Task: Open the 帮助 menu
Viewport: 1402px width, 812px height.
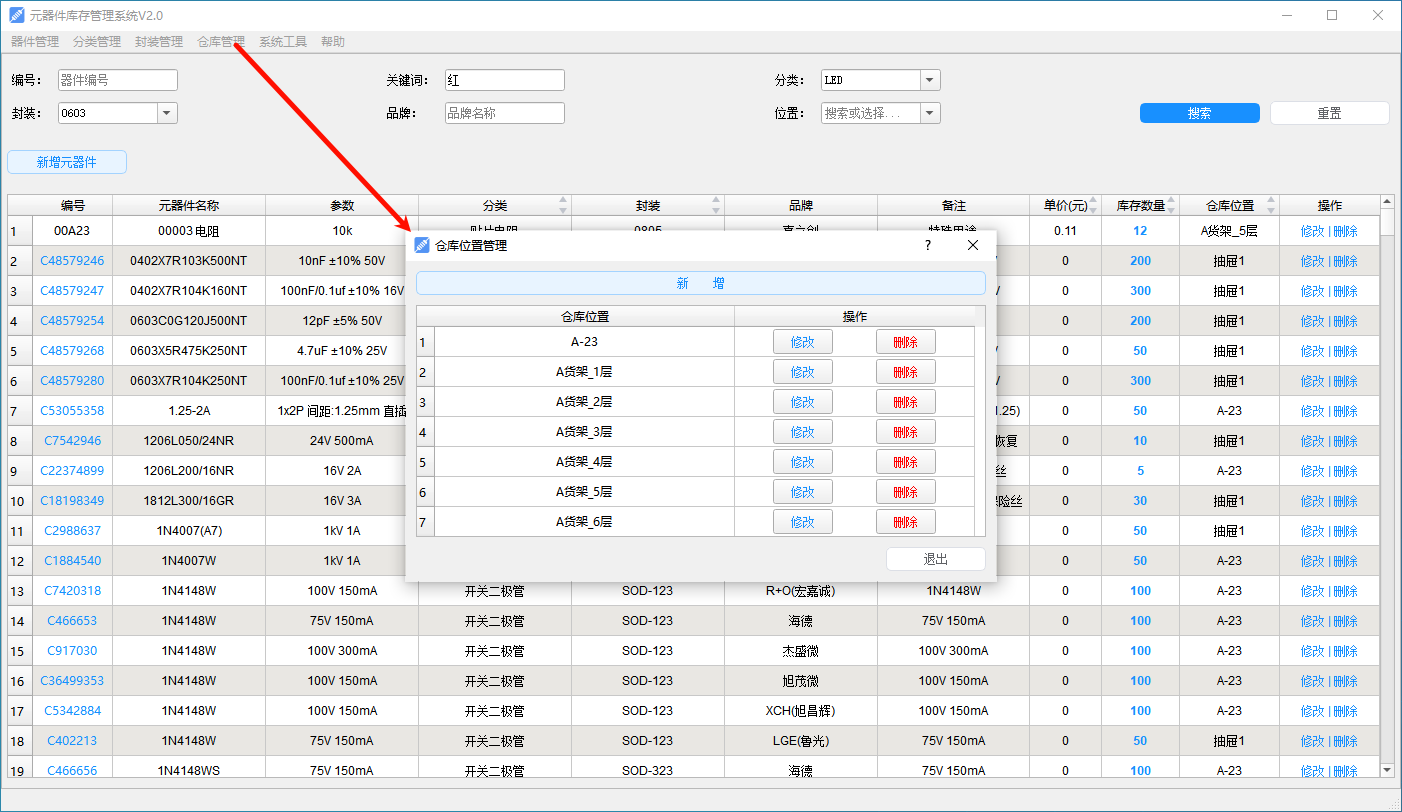Action: point(333,42)
